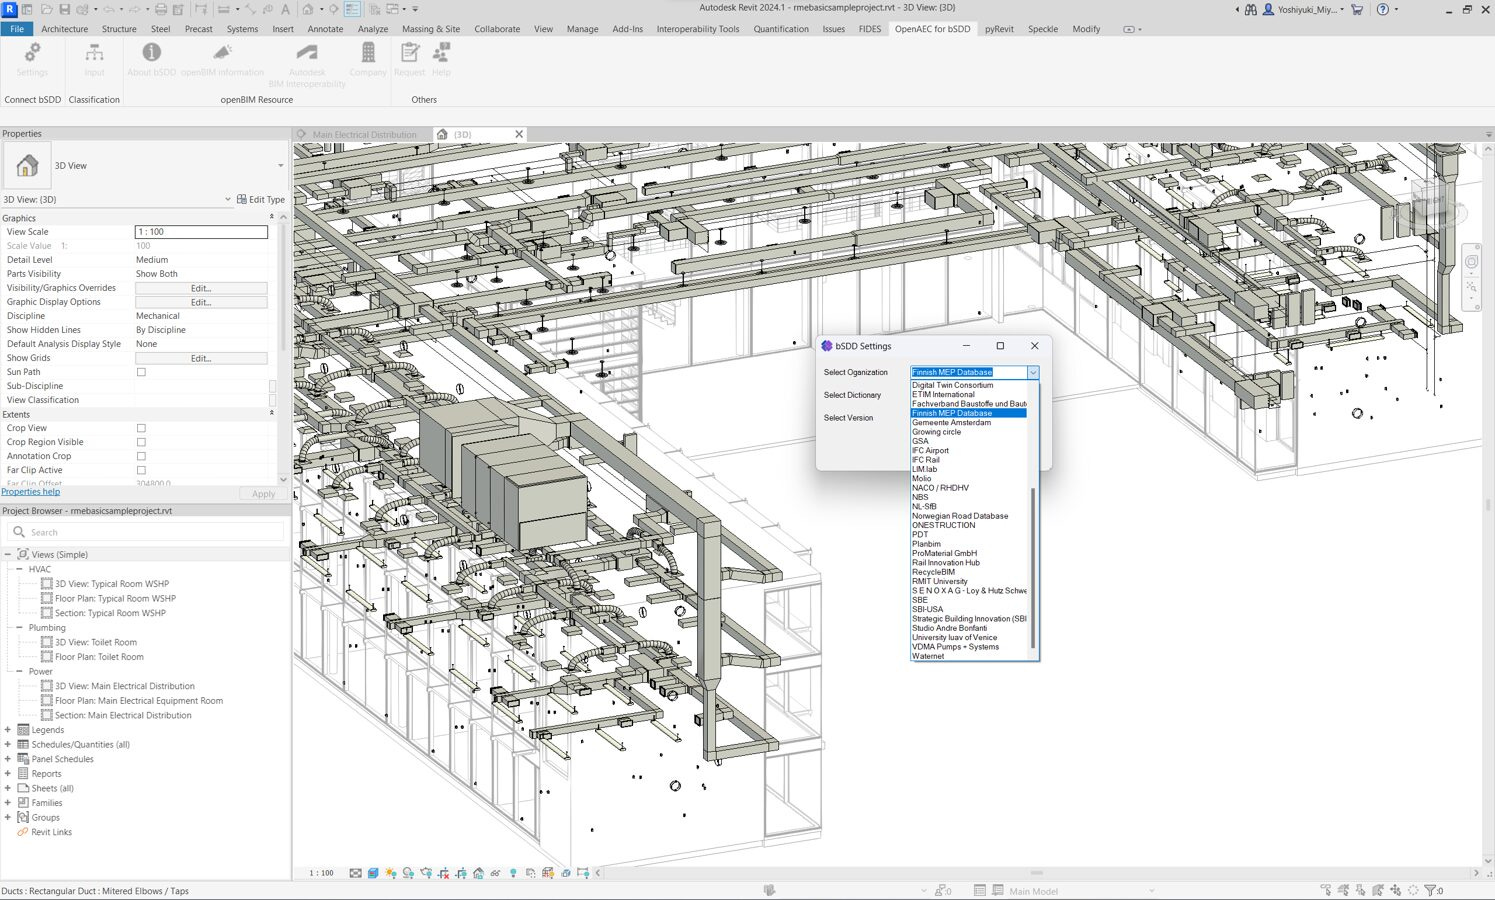
Task: Select the Text tool (A) icon
Action: (x=285, y=9)
